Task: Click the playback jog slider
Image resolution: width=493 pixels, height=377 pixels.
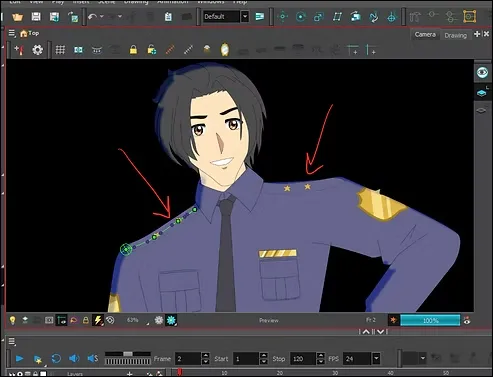Action: point(128,358)
